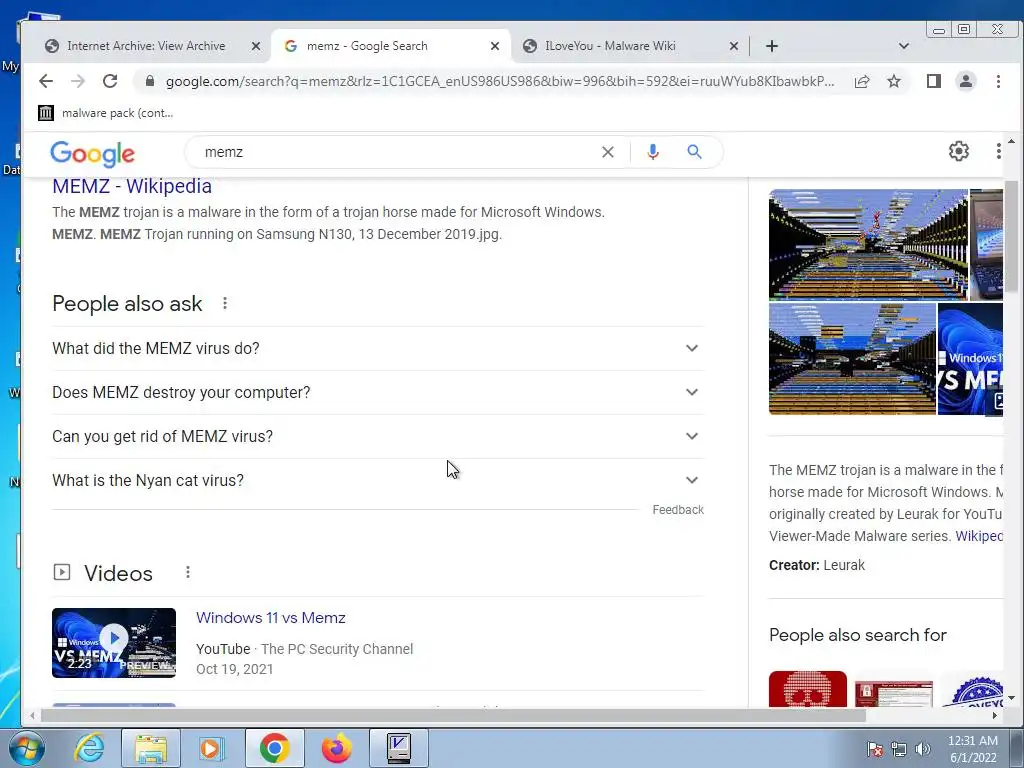Image resolution: width=1024 pixels, height=768 pixels.
Task: Open the tab search dropdown chevron
Action: point(904,46)
